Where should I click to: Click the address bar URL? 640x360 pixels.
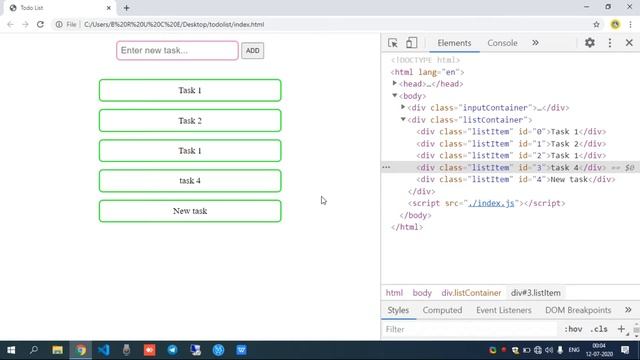point(174,24)
